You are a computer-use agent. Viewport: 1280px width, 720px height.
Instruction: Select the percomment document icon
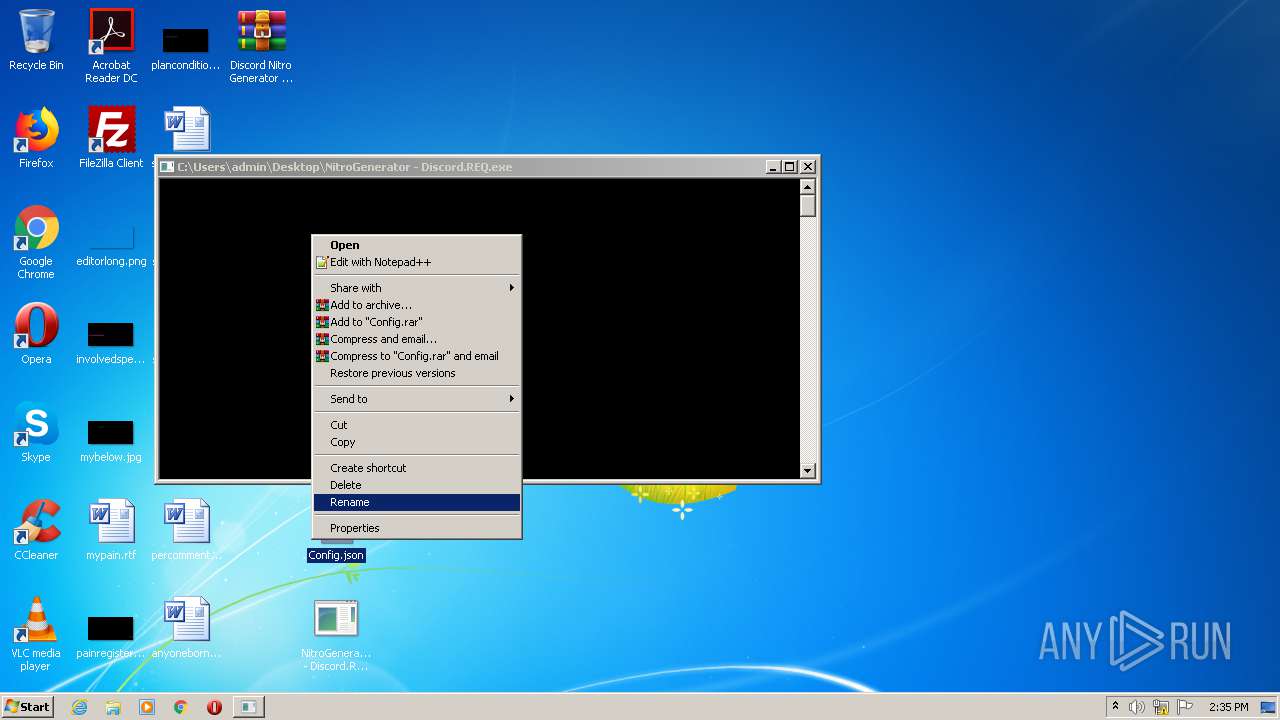(186, 530)
